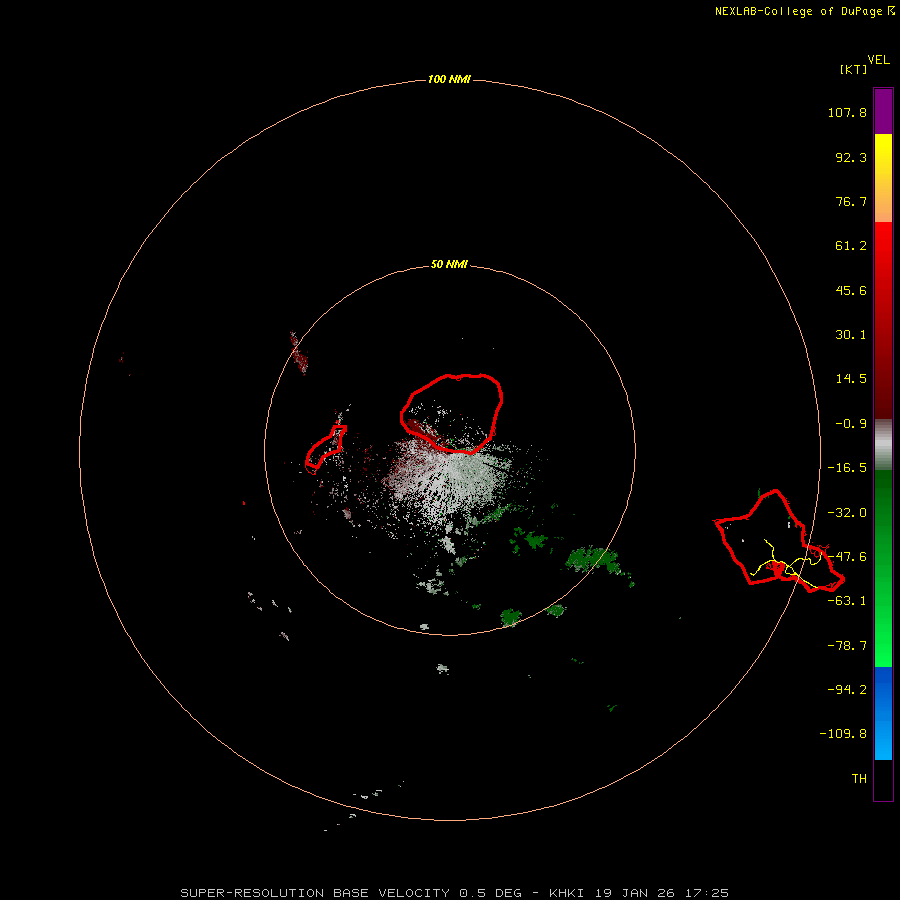The image size is (900, 900).
Task: Pick the blue segment of the velocity scale
Action: coord(883,713)
